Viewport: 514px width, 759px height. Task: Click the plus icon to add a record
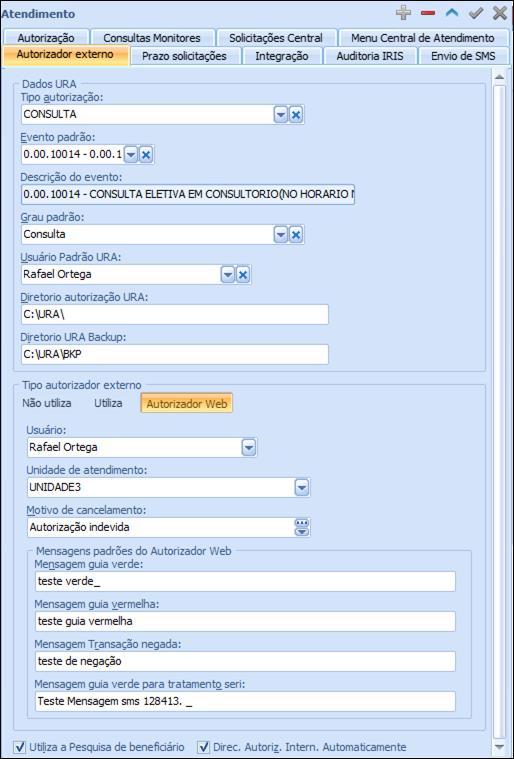pos(403,13)
